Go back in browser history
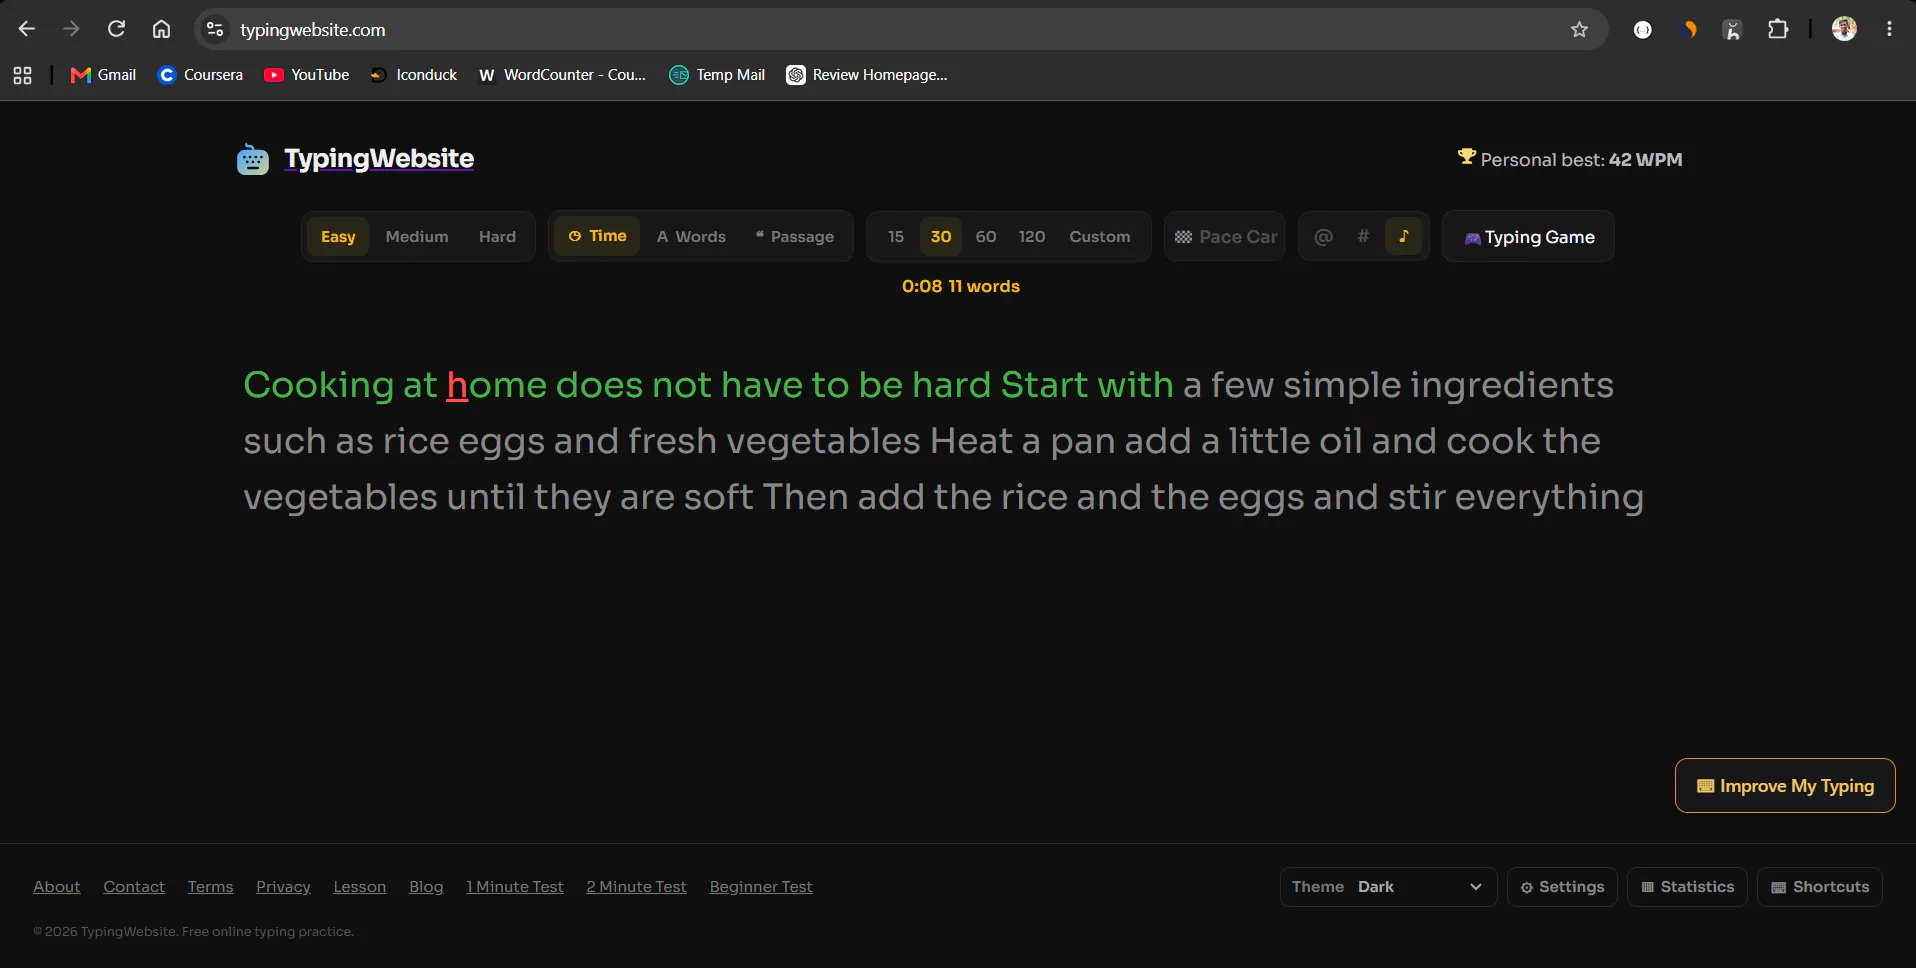The image size is (1916, 968). (27, 29)
